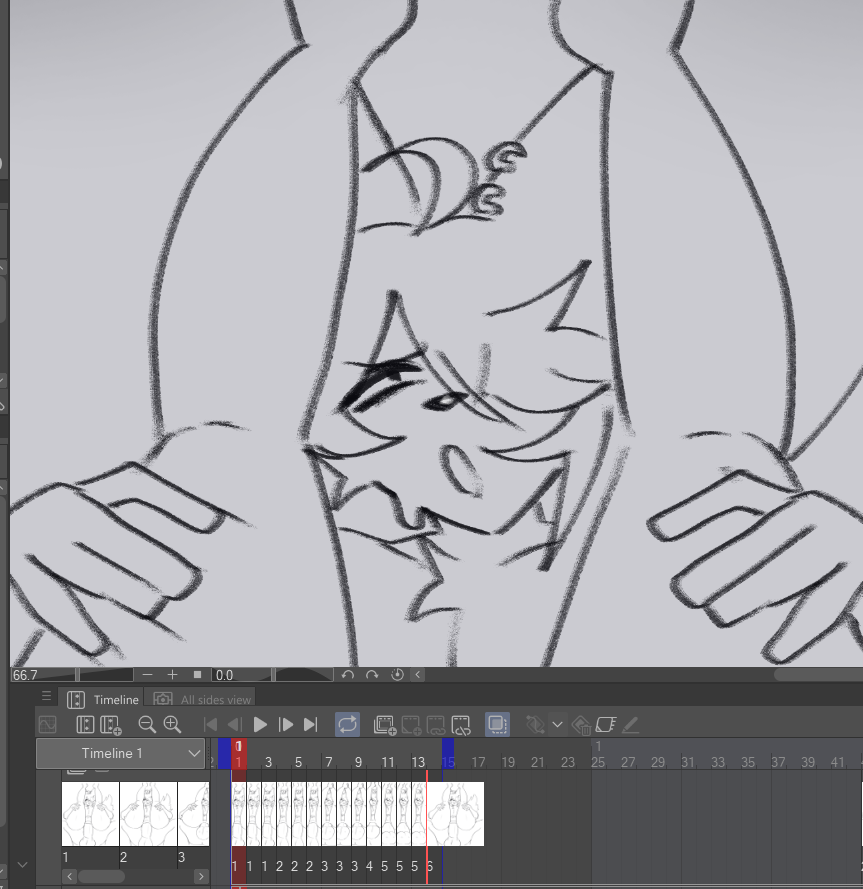Click the Delete specified cel icon
This screenshot has width=863, height=889.
point(461,725)
